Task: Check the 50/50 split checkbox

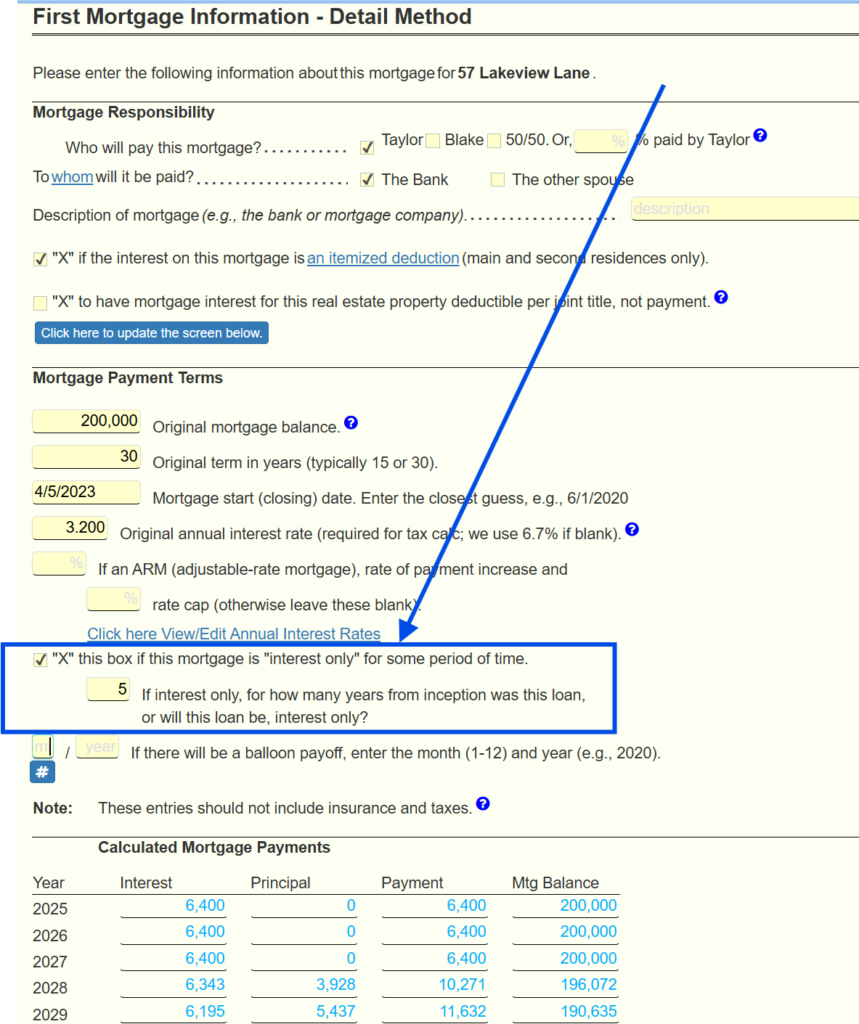Action: click(x=494, y=141)
